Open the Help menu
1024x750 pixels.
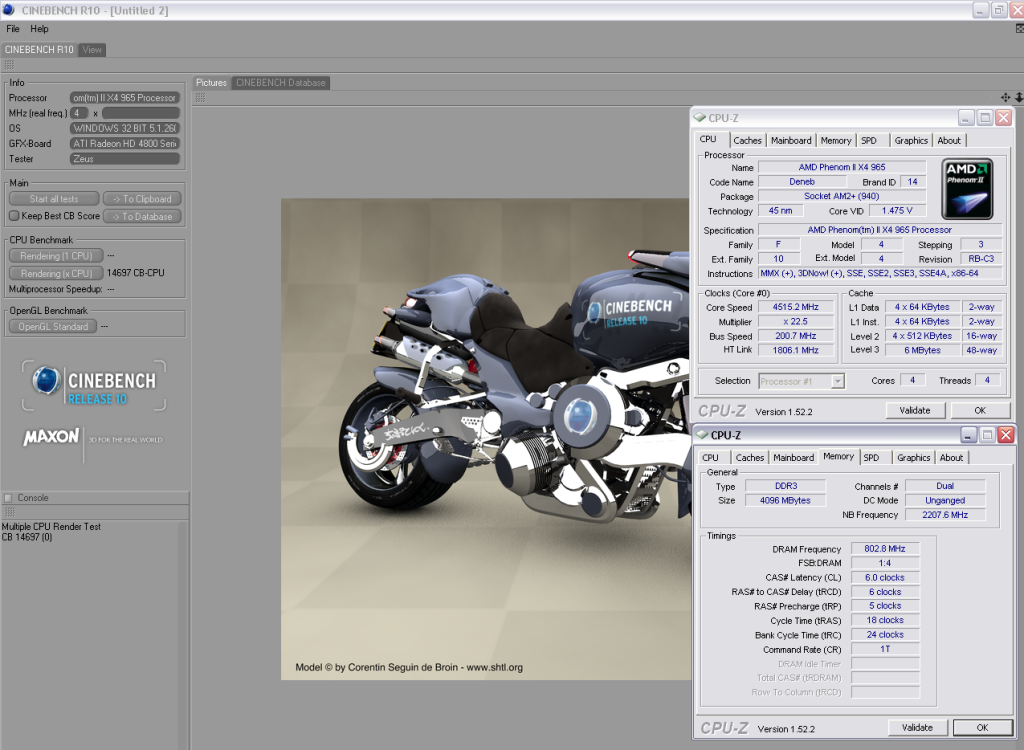point(39,29)
